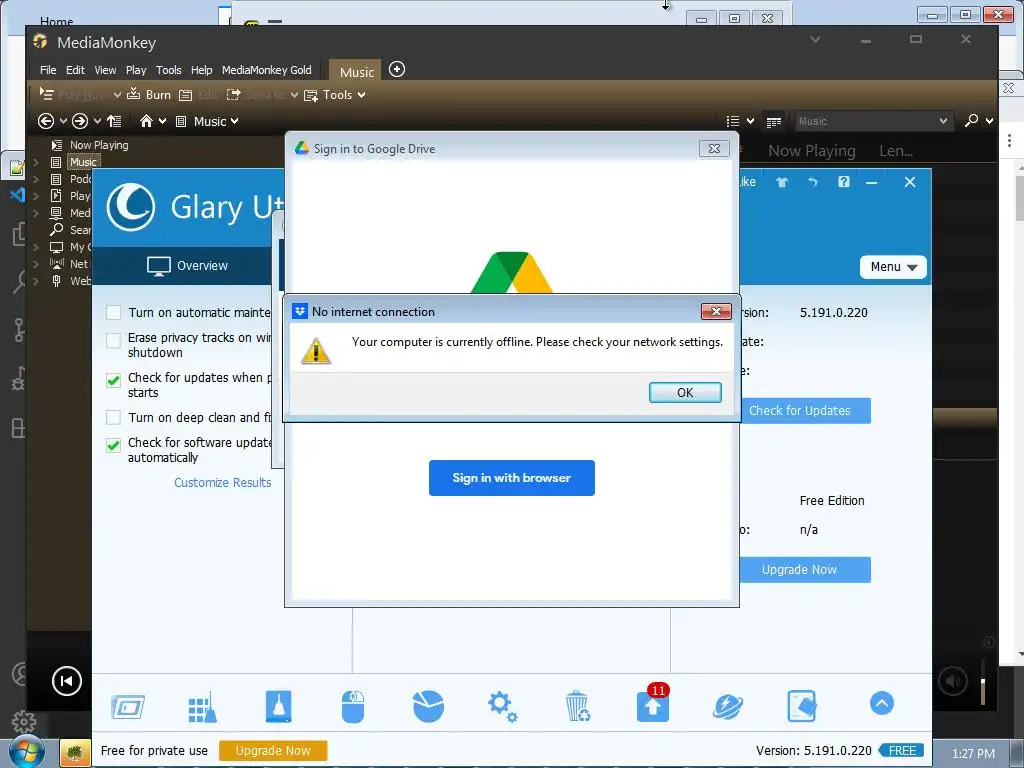Screen dimensions: 1024x768
Task: Dismiss the offline warning with OK
Action: click(x=685, y=392)
